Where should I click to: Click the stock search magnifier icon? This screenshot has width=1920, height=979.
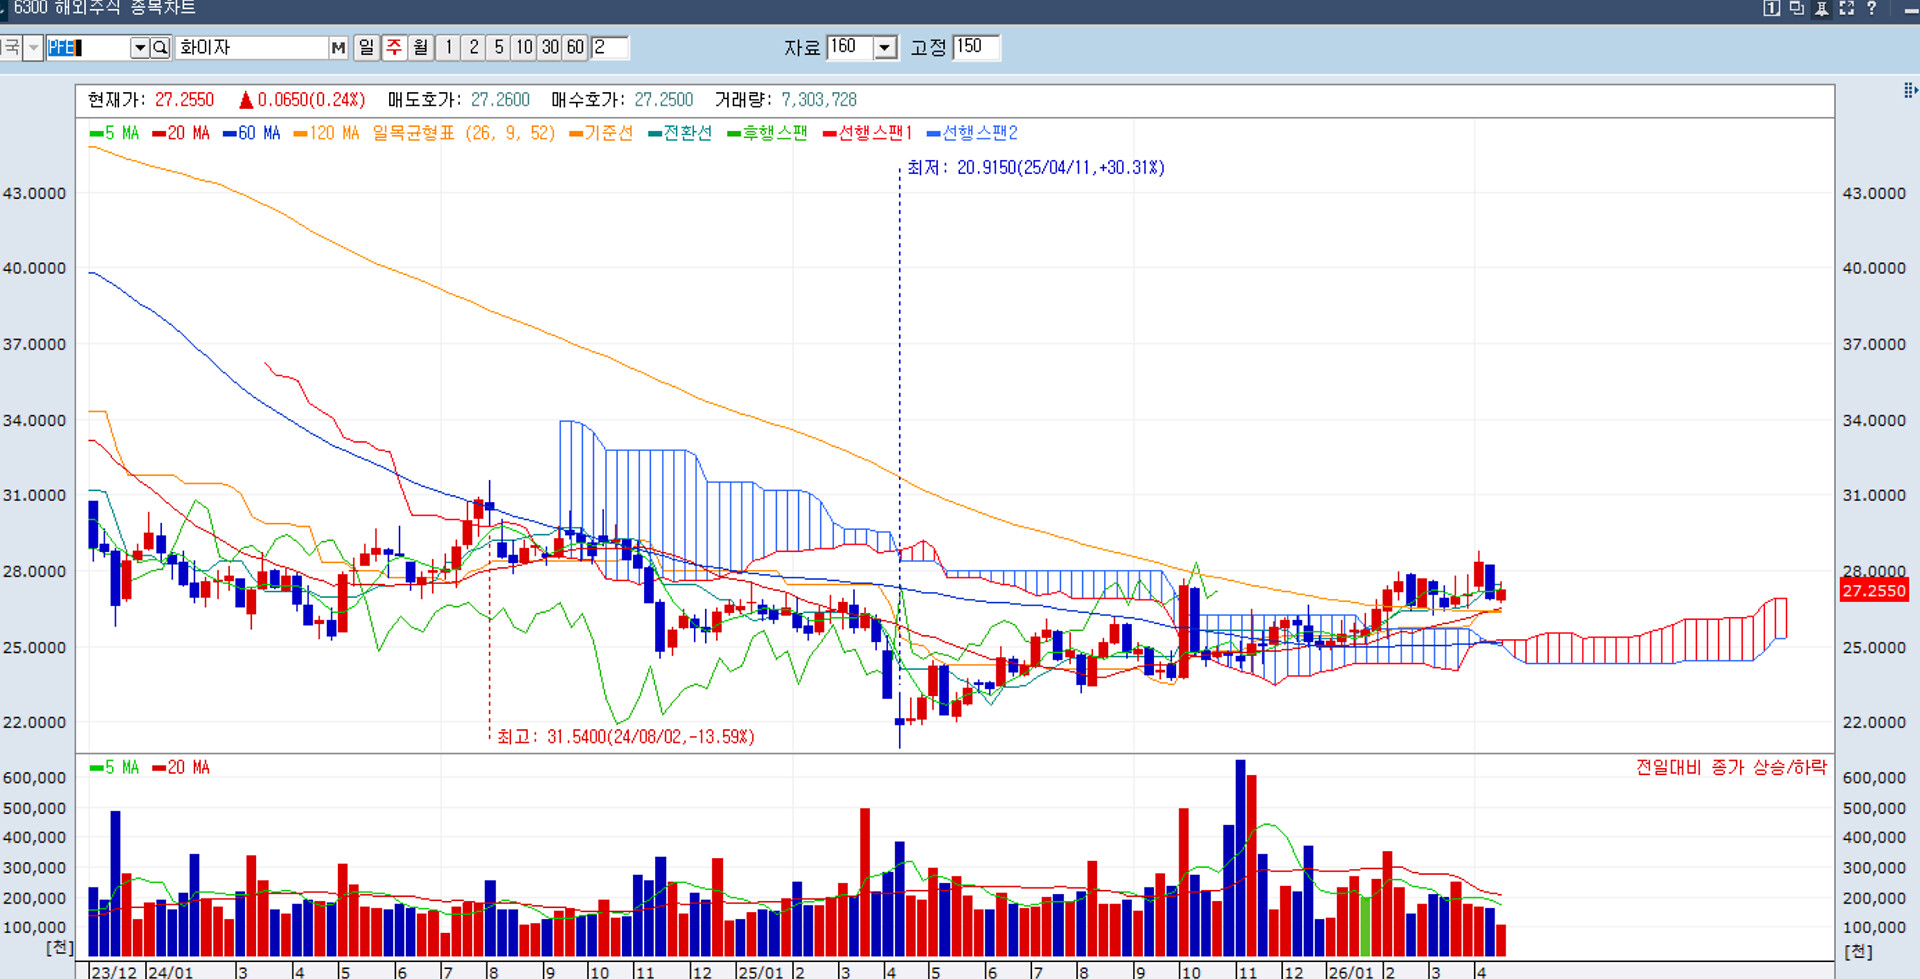[x=160, y=48]
